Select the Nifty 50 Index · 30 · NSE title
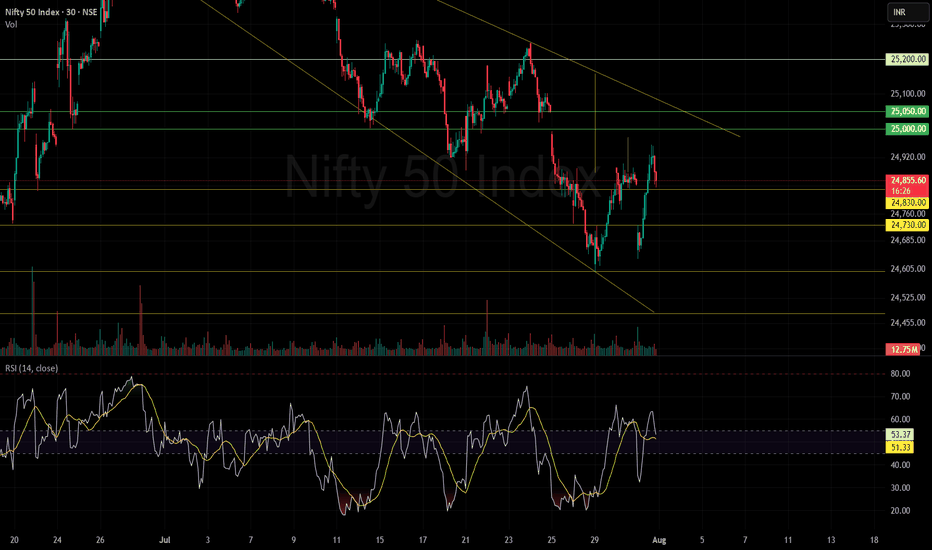 (x=51, y=12)
